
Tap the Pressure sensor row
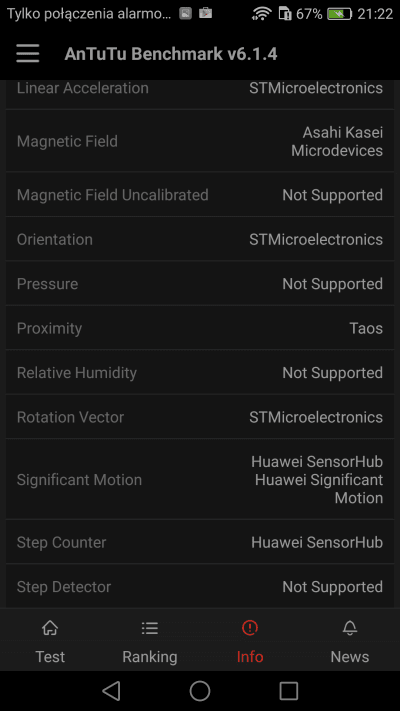(200, 283)
